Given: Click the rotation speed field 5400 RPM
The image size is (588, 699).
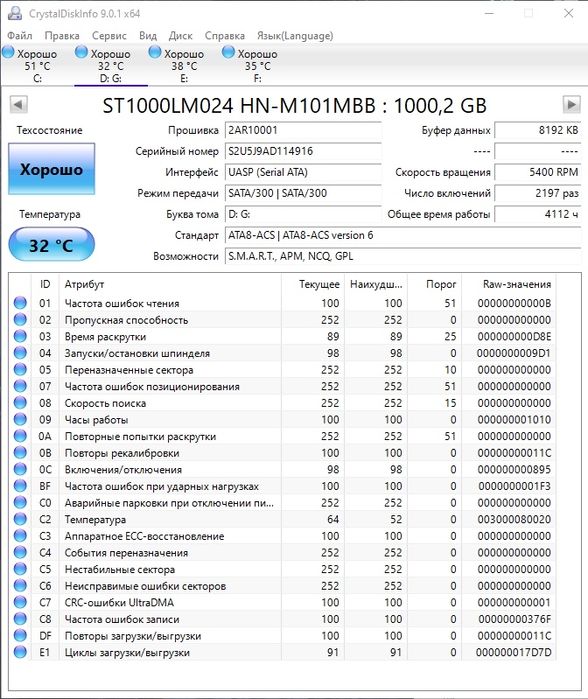Looking at the screenshot, I should pos(538,172).
